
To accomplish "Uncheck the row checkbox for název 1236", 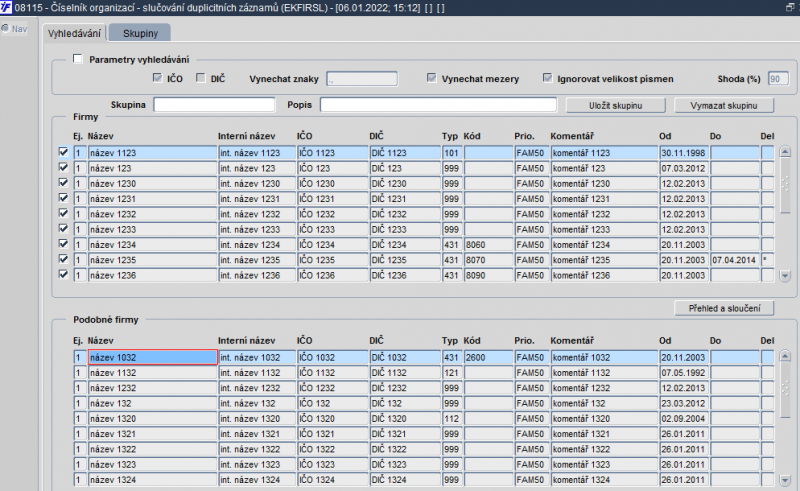I will point(63,275).
